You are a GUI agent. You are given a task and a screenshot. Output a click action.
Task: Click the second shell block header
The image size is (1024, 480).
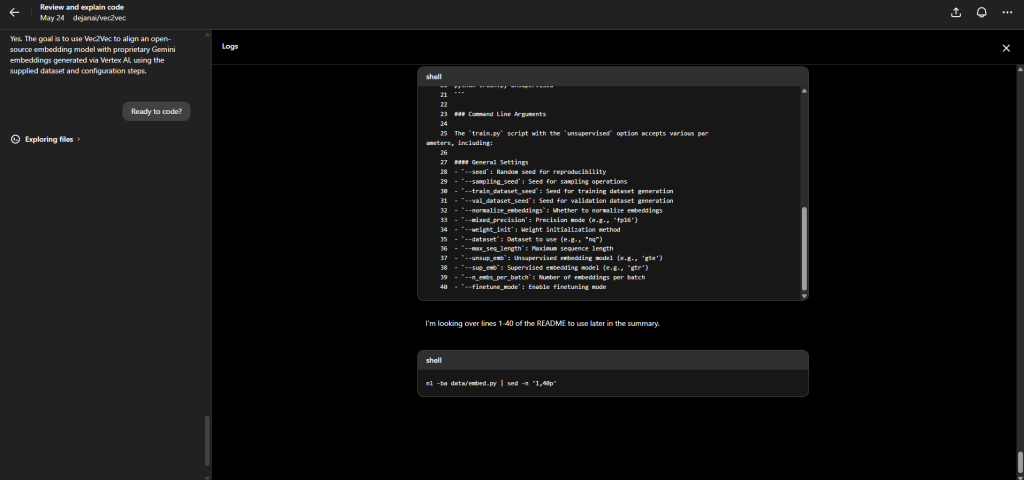click(x=613, y=360)
